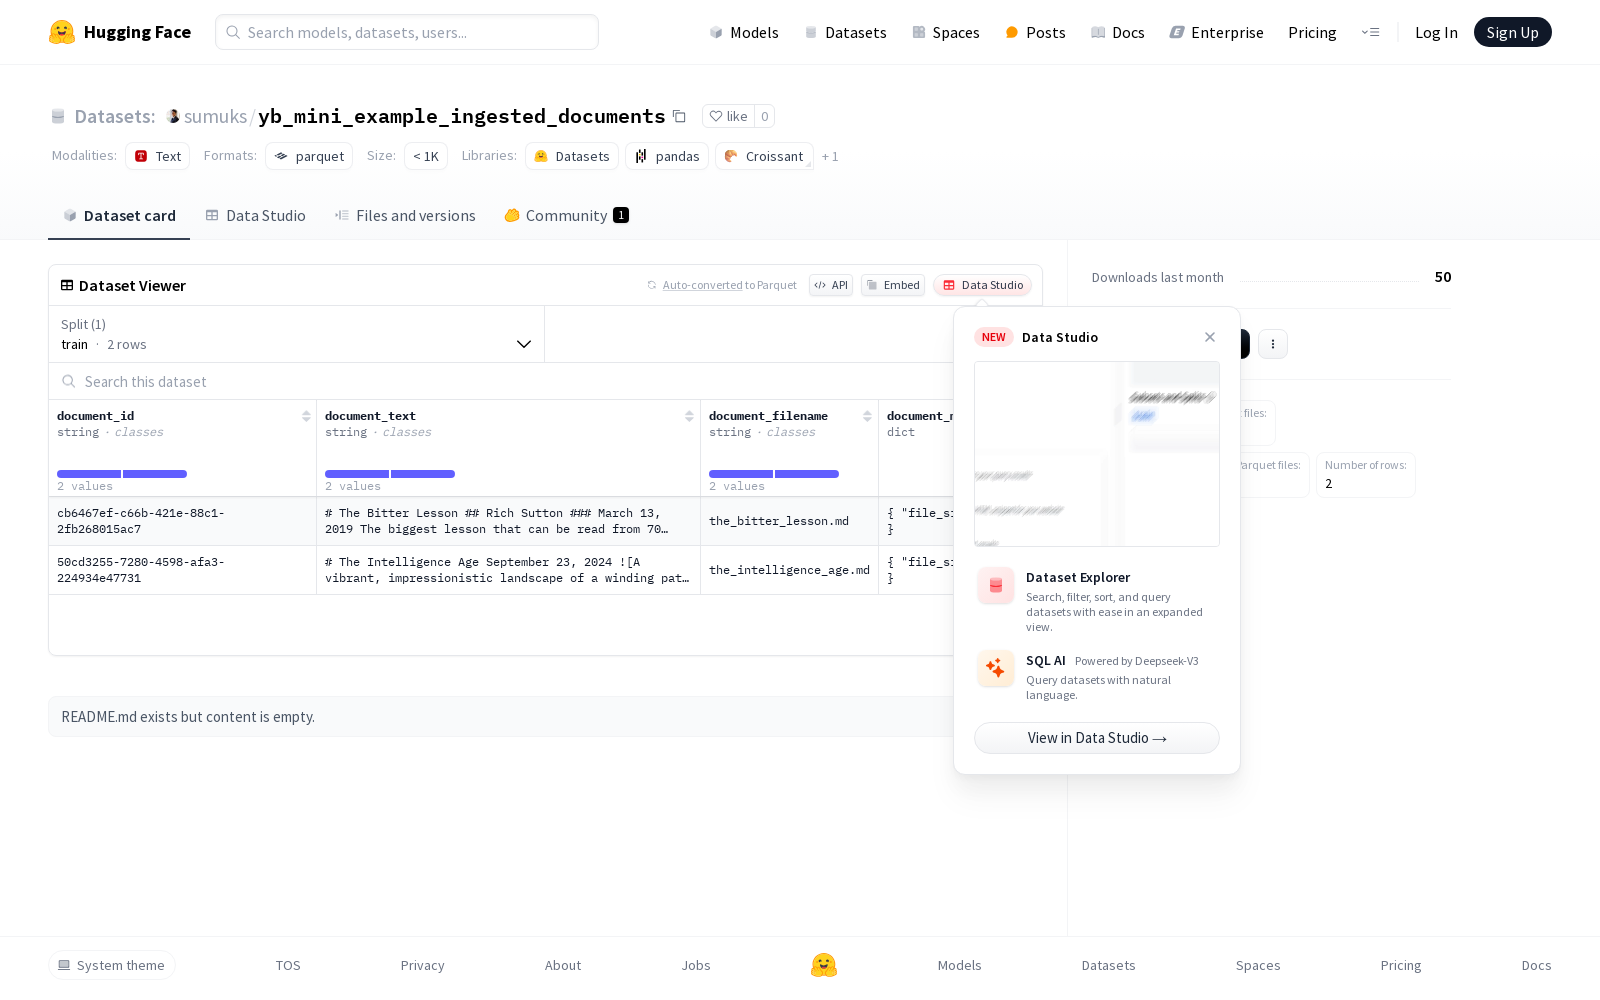Click the like count number
The height and width of the screenshot is (1000, 1600).
click(x=764, y=116)
